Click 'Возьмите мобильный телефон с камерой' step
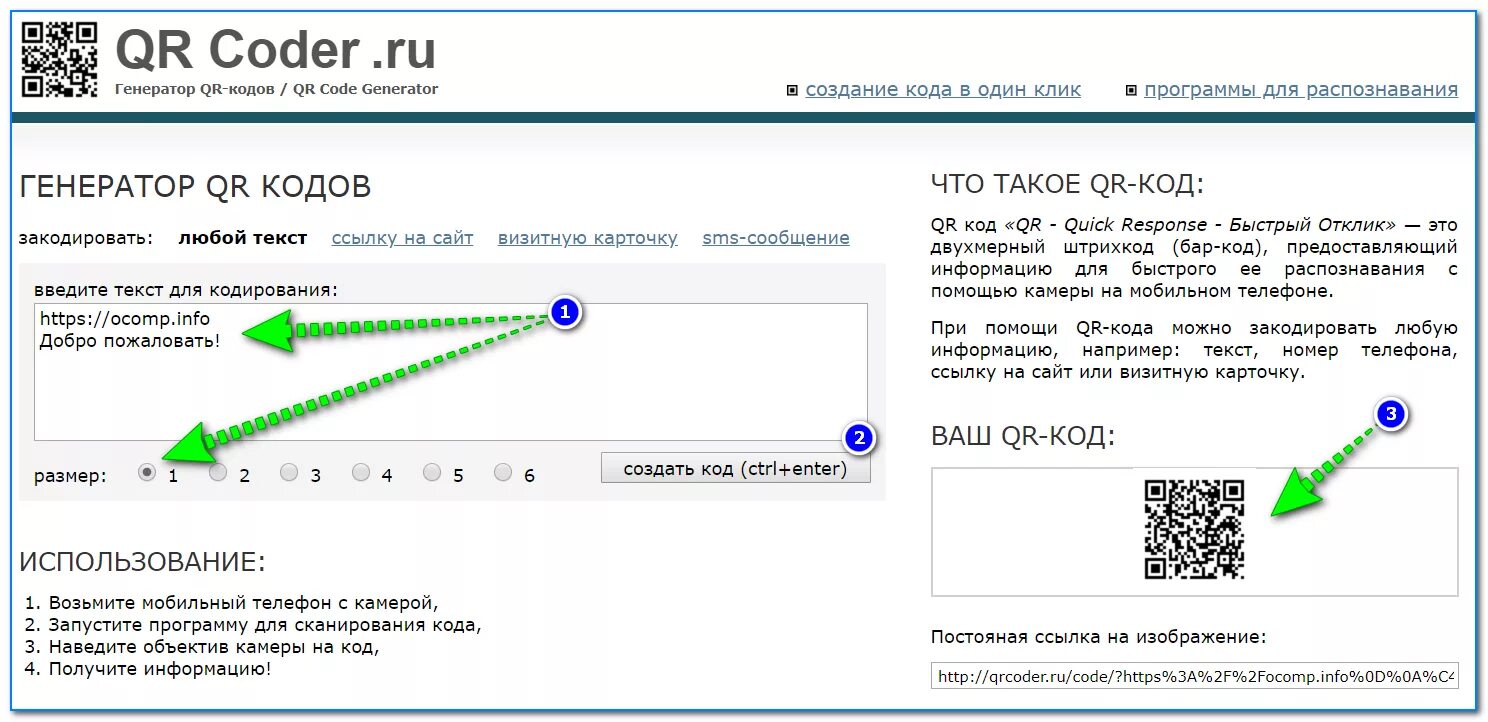This screenshot has height=722, width=1488. tap(243, 603)
